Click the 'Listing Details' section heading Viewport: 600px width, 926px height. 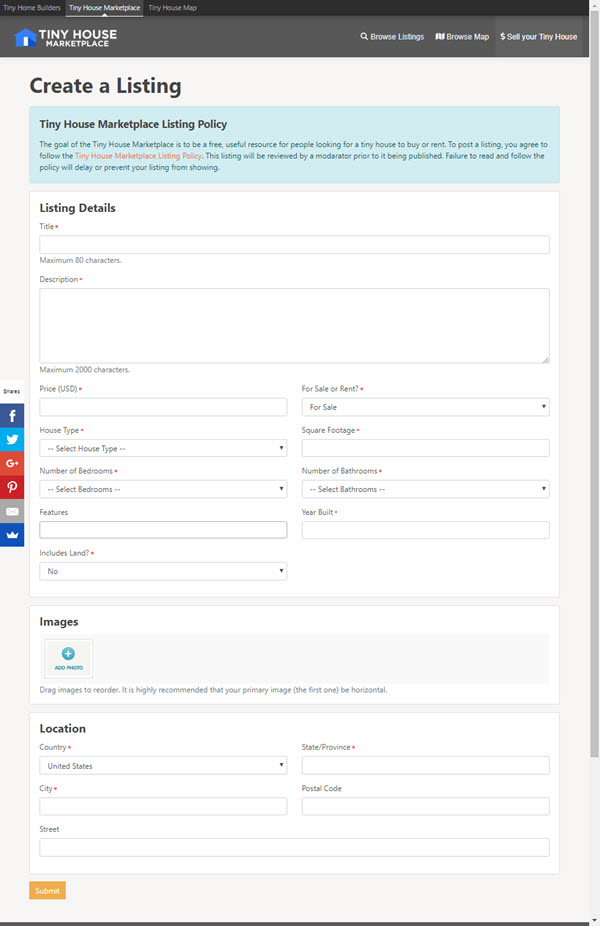(77, 208)
